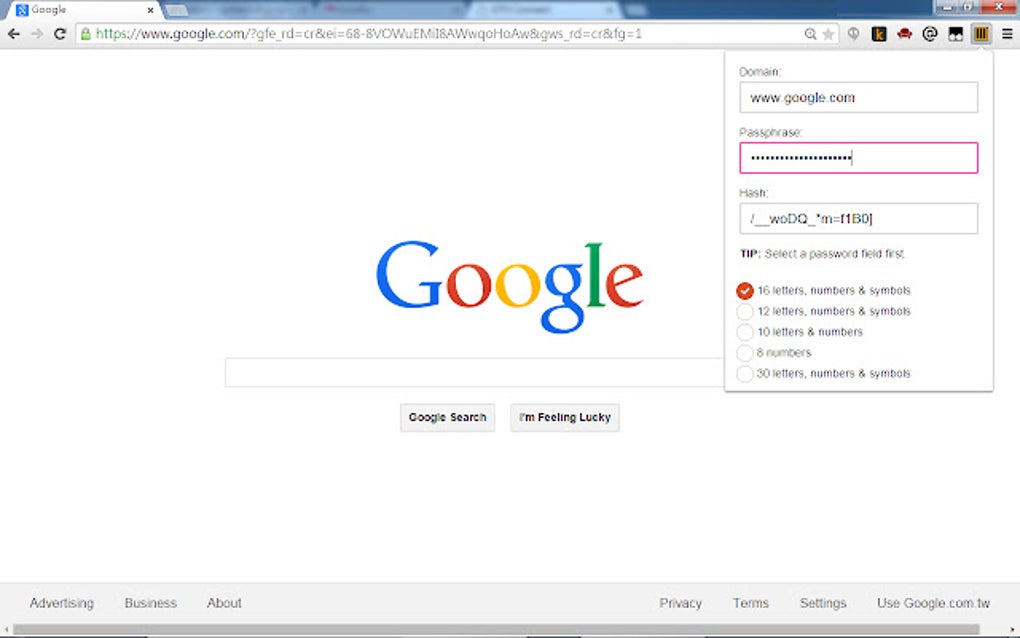
Task: Open the red couch extension icon
Action: click(904, 34)
